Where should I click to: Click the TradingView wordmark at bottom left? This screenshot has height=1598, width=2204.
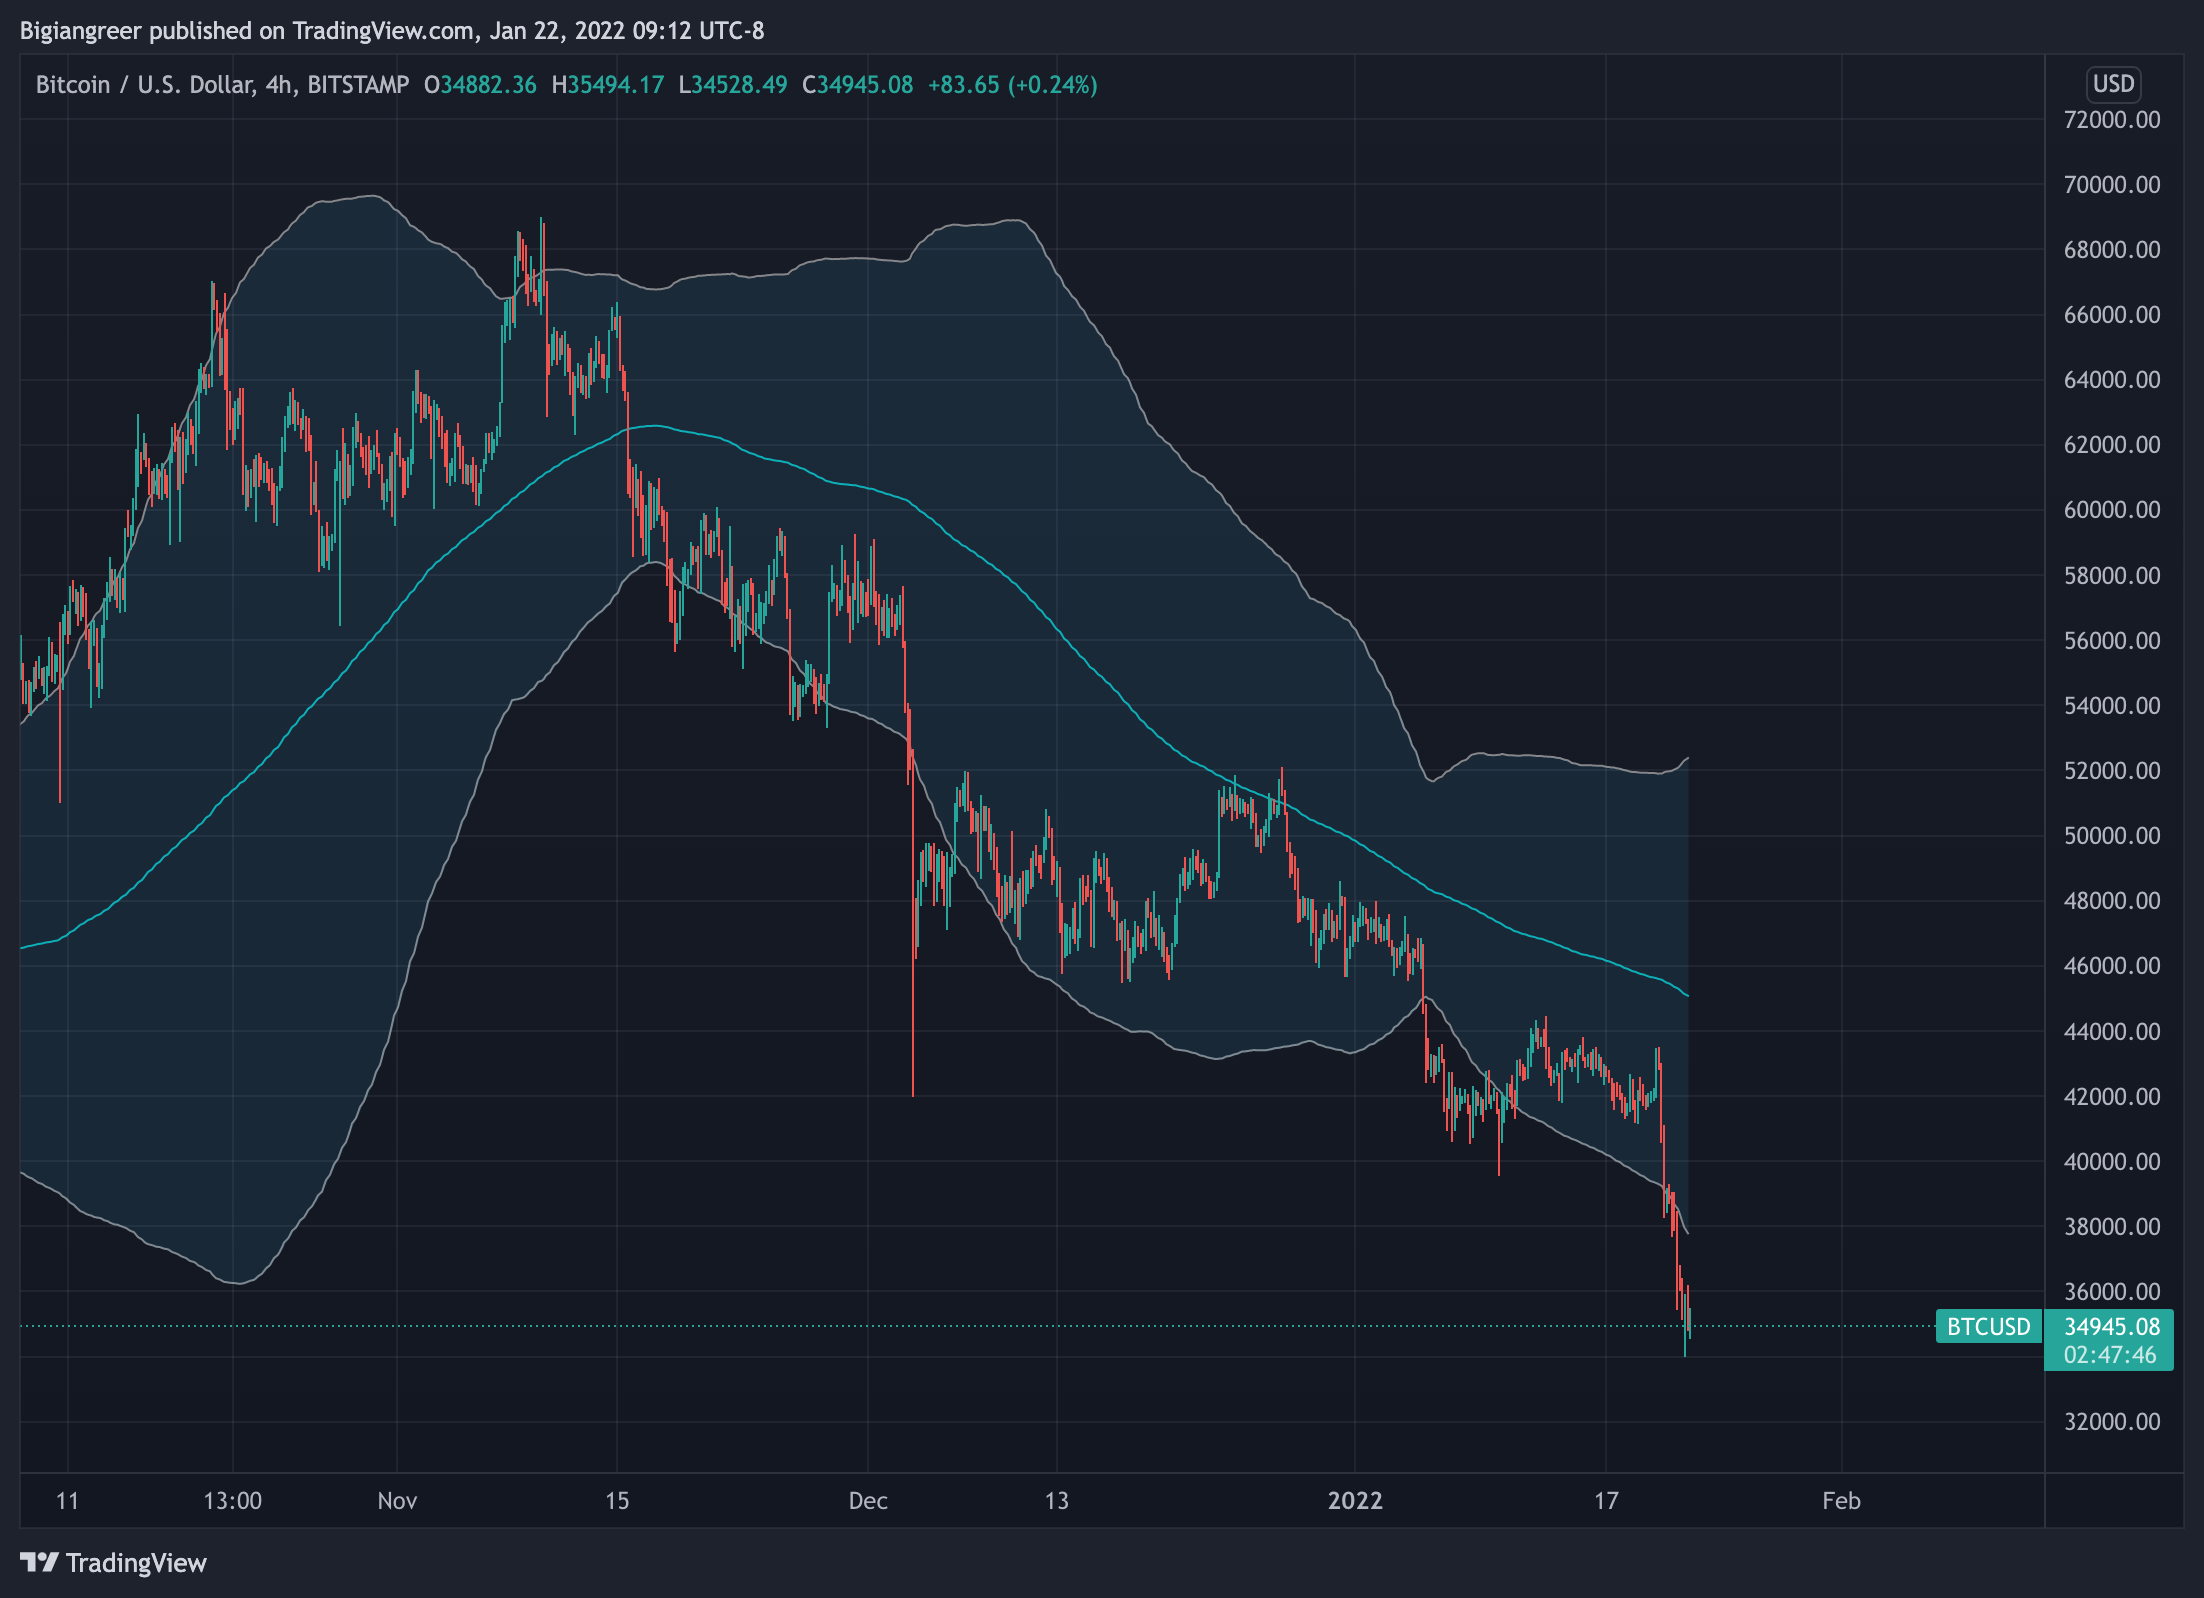click(x=136, y=1563)
